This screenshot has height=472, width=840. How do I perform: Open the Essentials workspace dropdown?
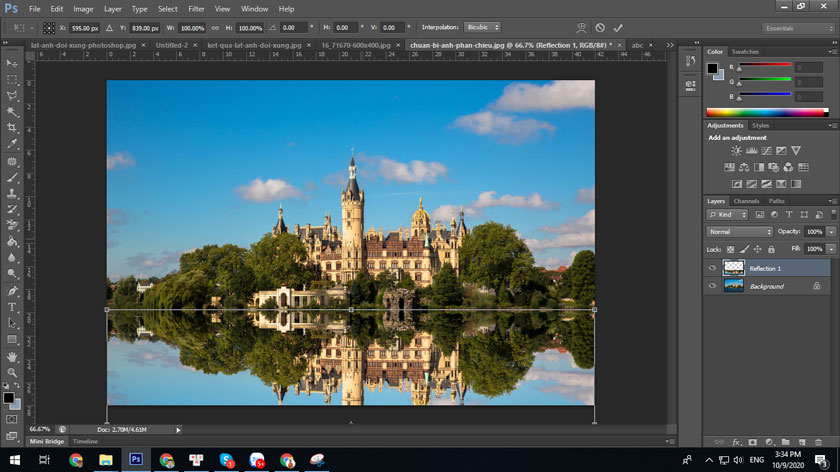coord(798,28)
